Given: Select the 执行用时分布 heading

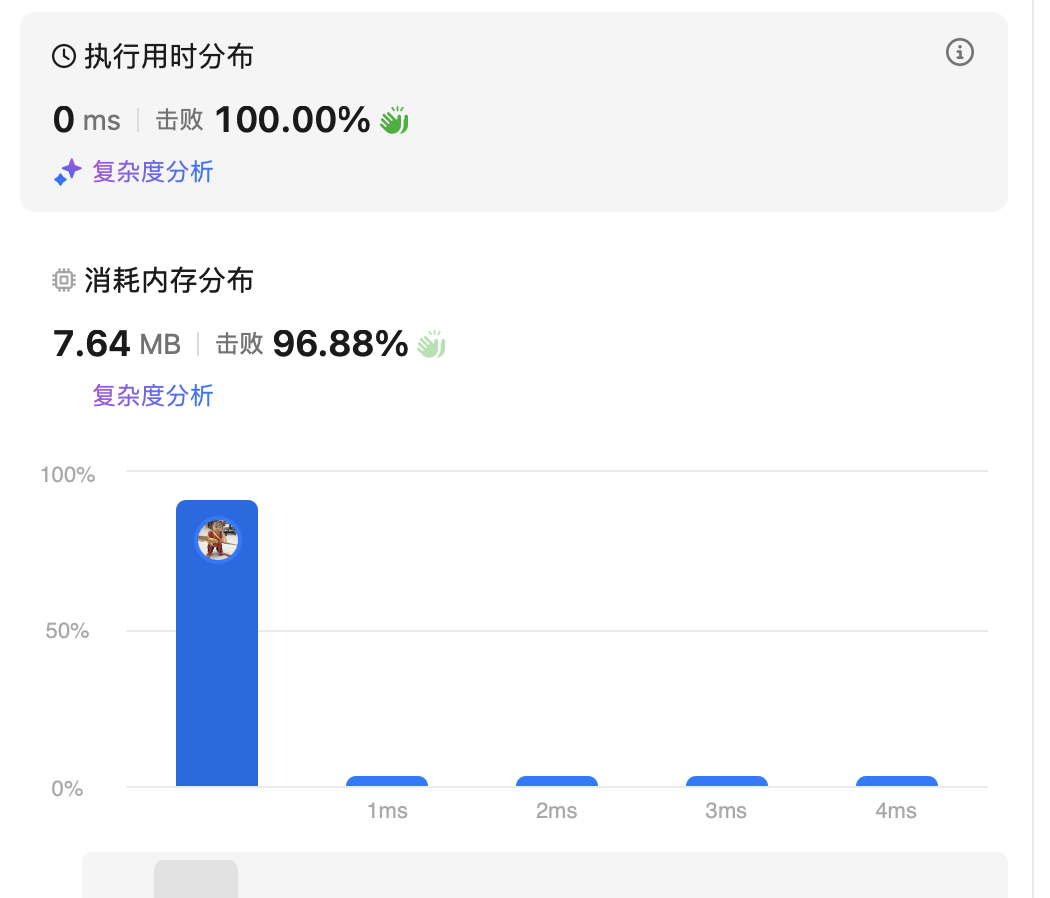Looking at the screenshot, I should coord(169,56).
